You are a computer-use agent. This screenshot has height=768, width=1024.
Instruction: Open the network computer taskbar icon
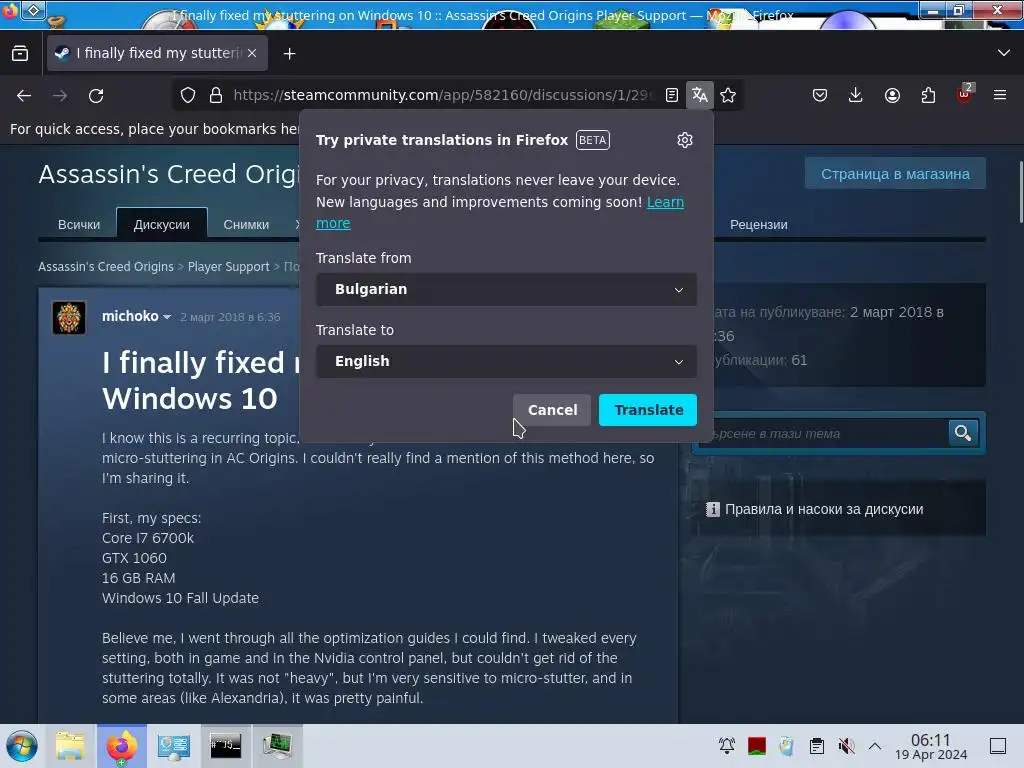tap(173, 746)
